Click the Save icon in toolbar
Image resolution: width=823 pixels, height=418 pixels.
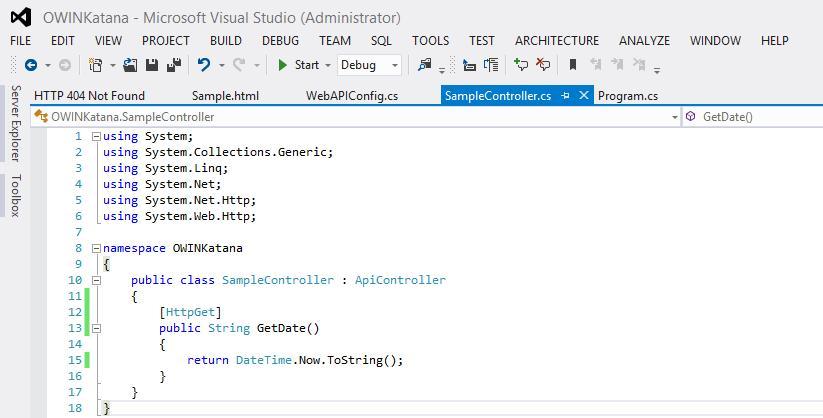click(152, 65)
